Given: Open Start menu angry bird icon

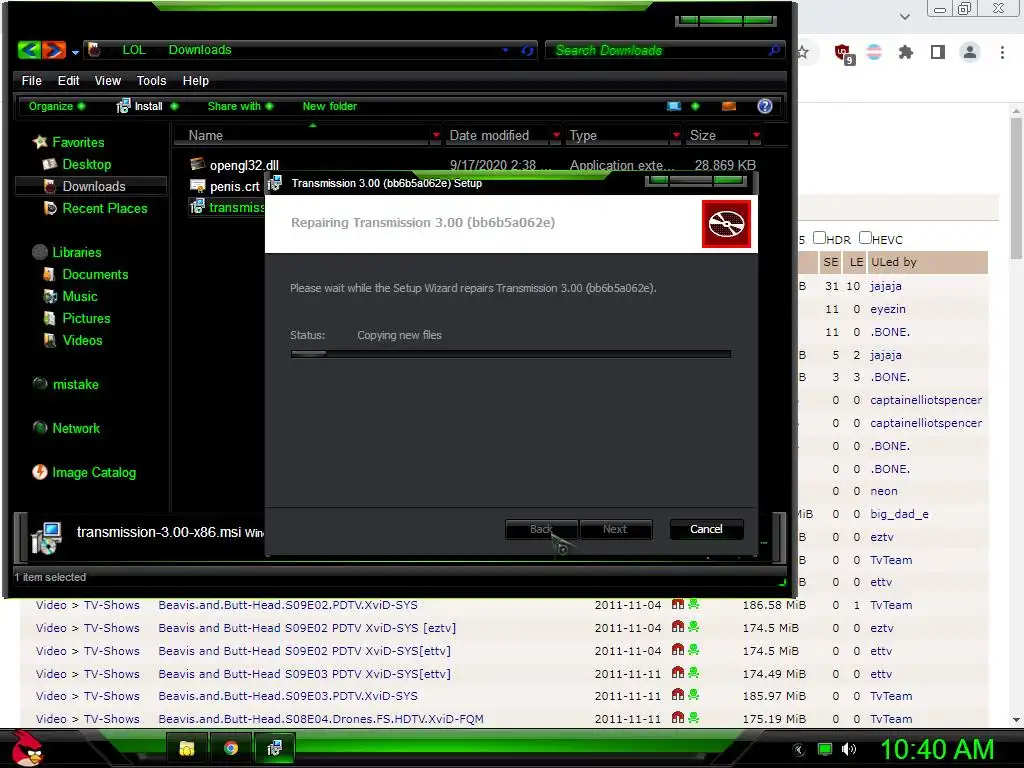Looking at the screenshot, I should (27, 748).
